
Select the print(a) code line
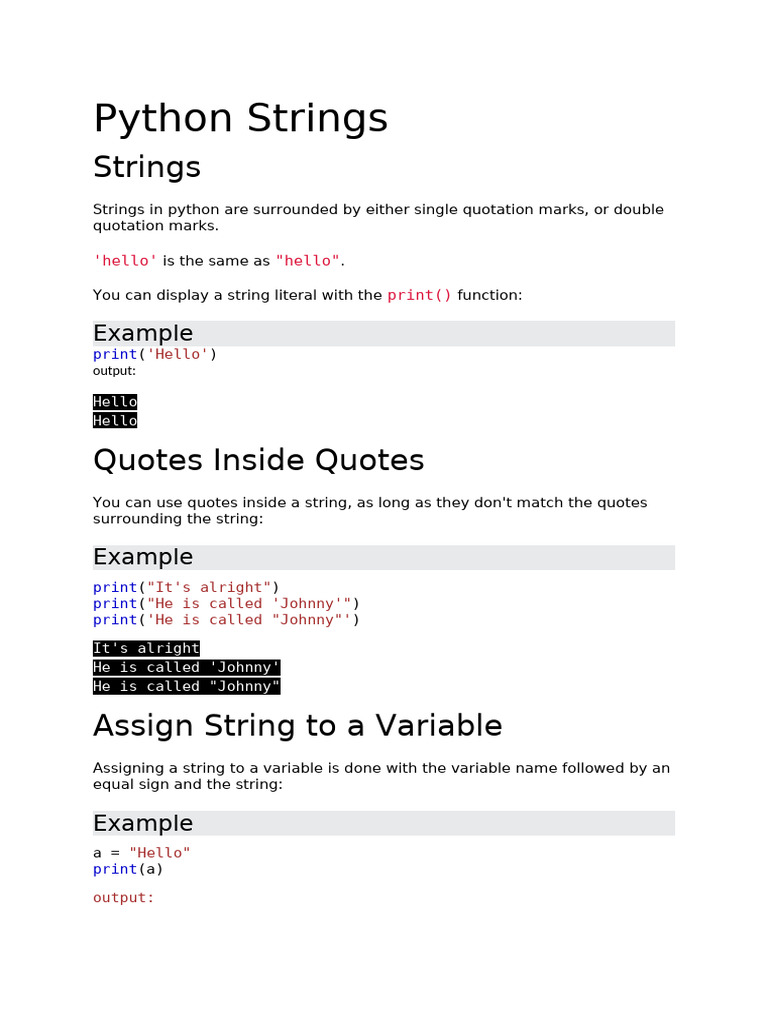click(x=128, y=869)
